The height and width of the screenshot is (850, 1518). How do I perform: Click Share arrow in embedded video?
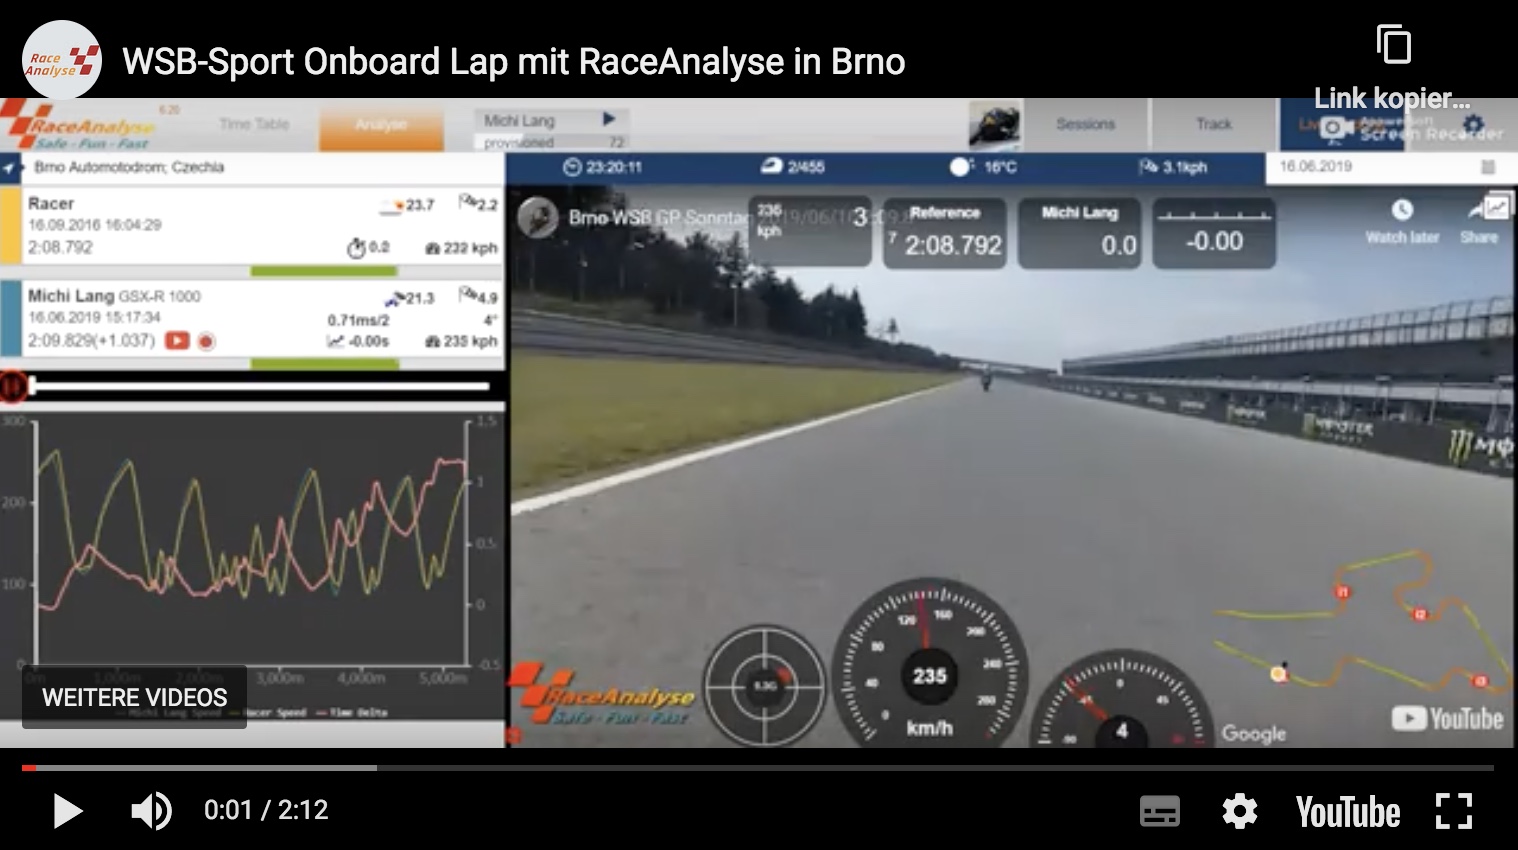tap(1479, 210)
